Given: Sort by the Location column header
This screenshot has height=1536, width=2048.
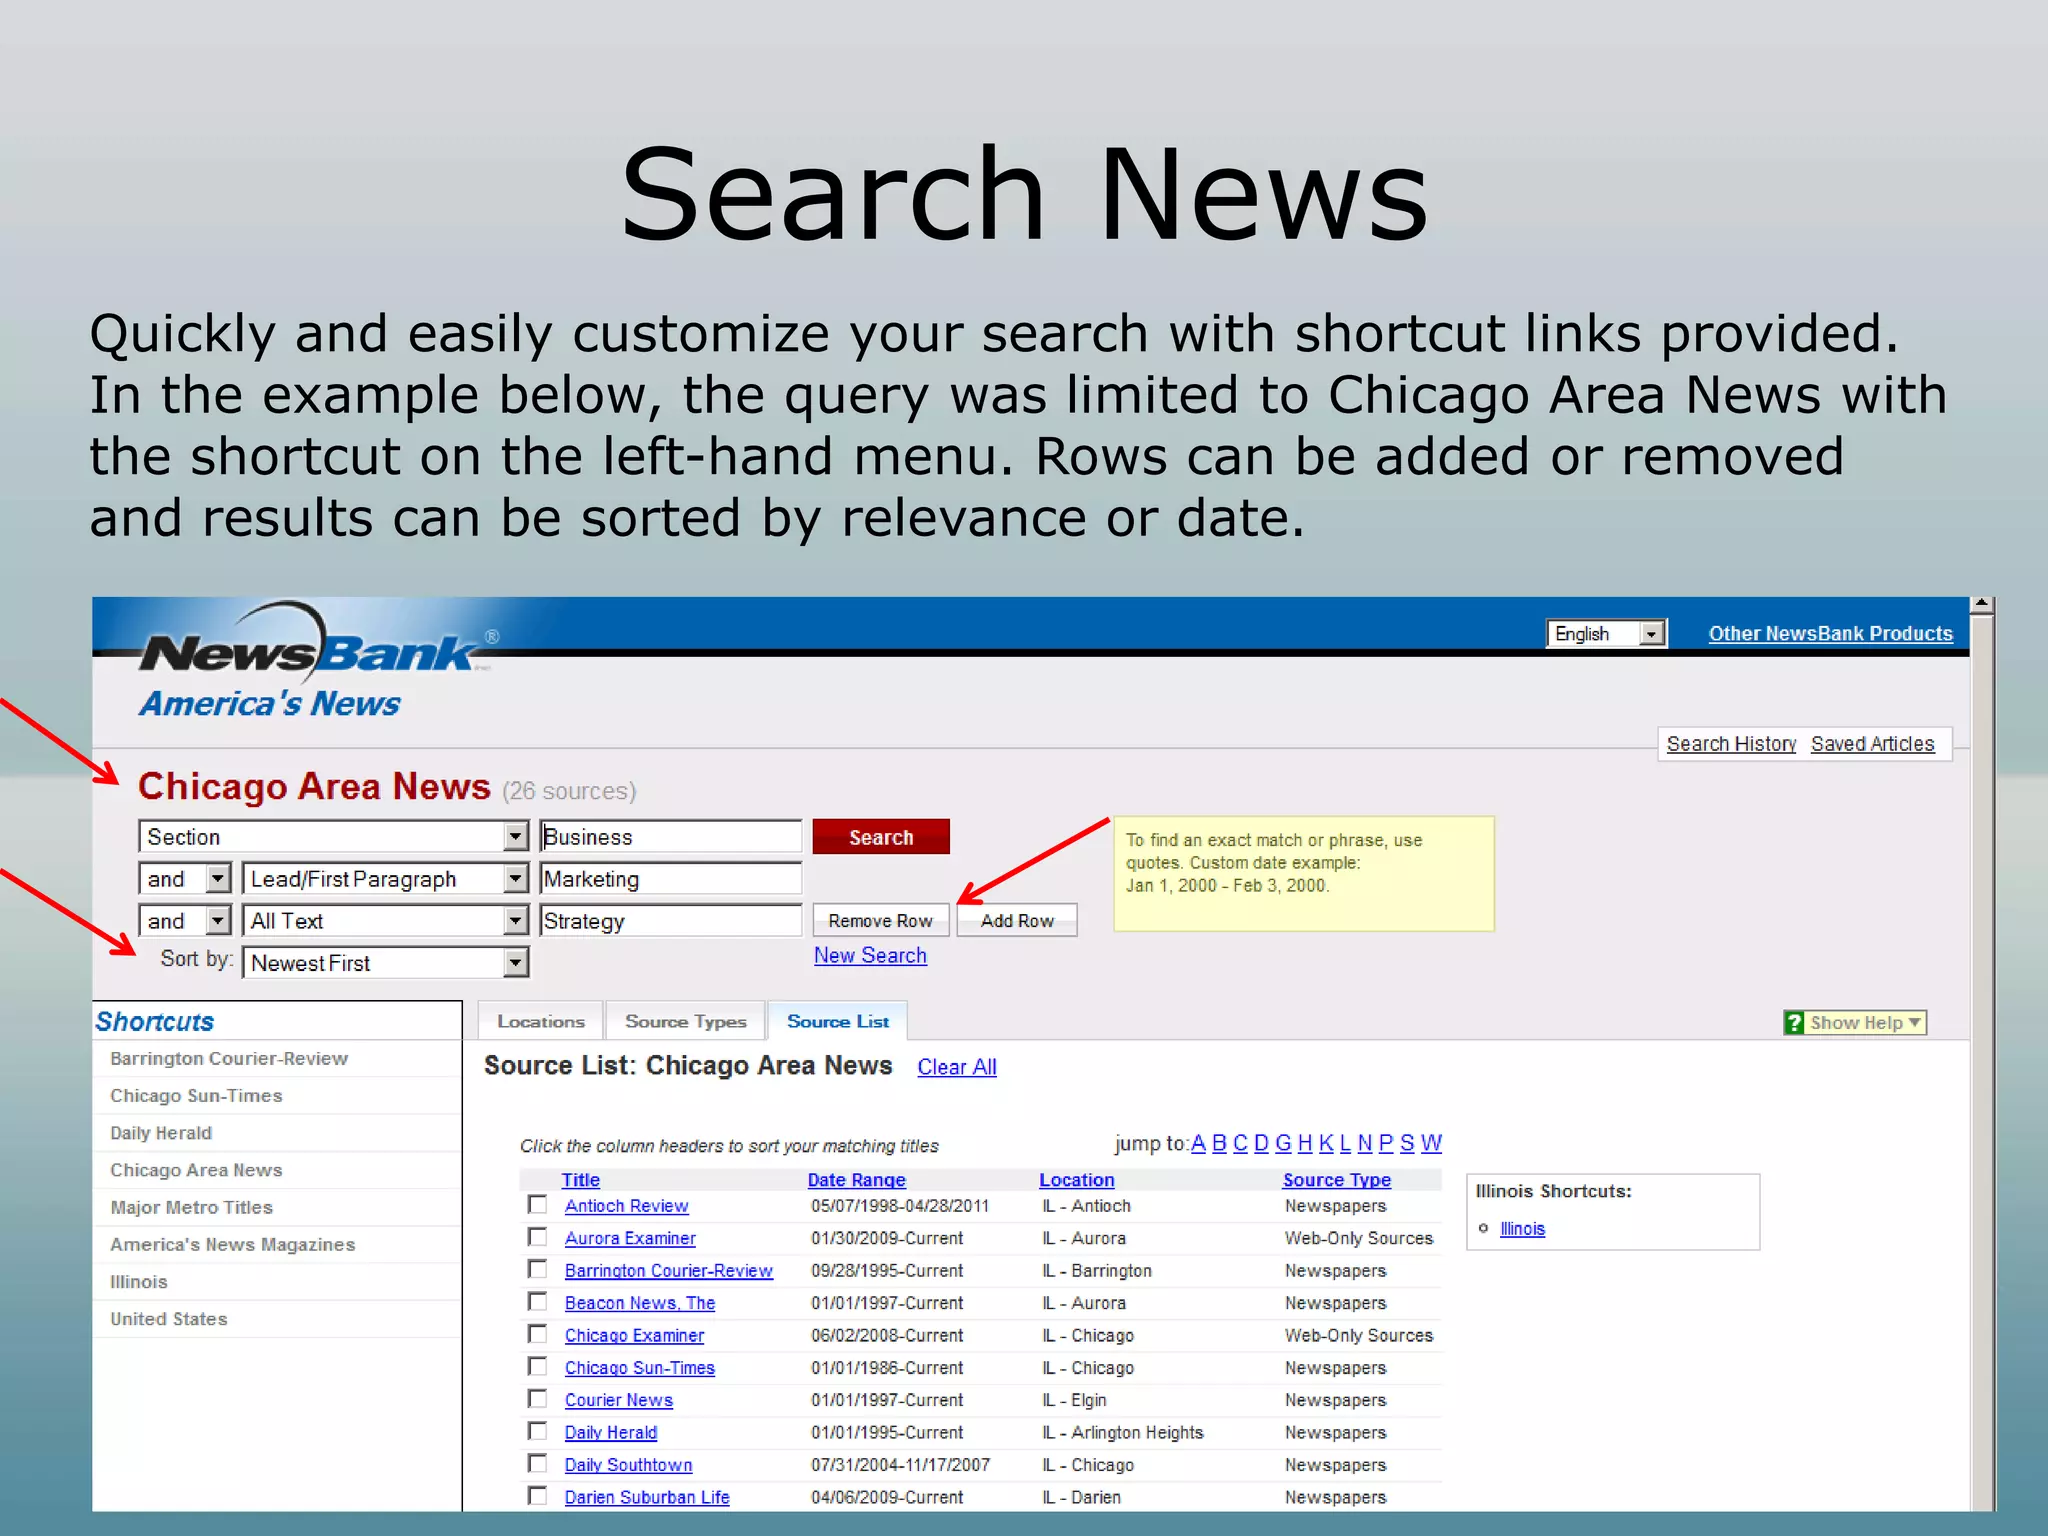Looking at the screenshot, I should pyautogui.click(x=1076, y=1179).
